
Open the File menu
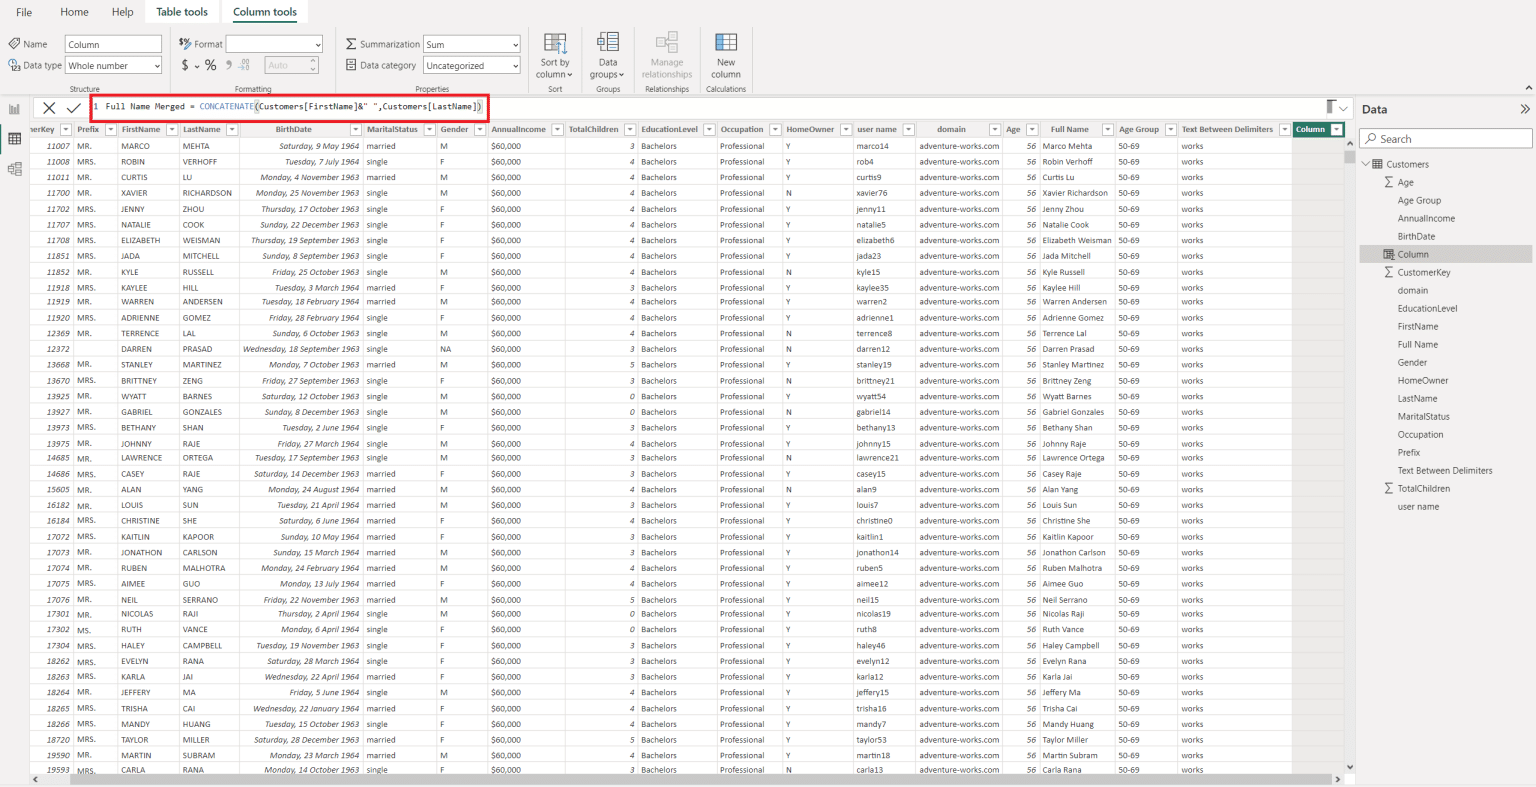click(x=23, y=12)
